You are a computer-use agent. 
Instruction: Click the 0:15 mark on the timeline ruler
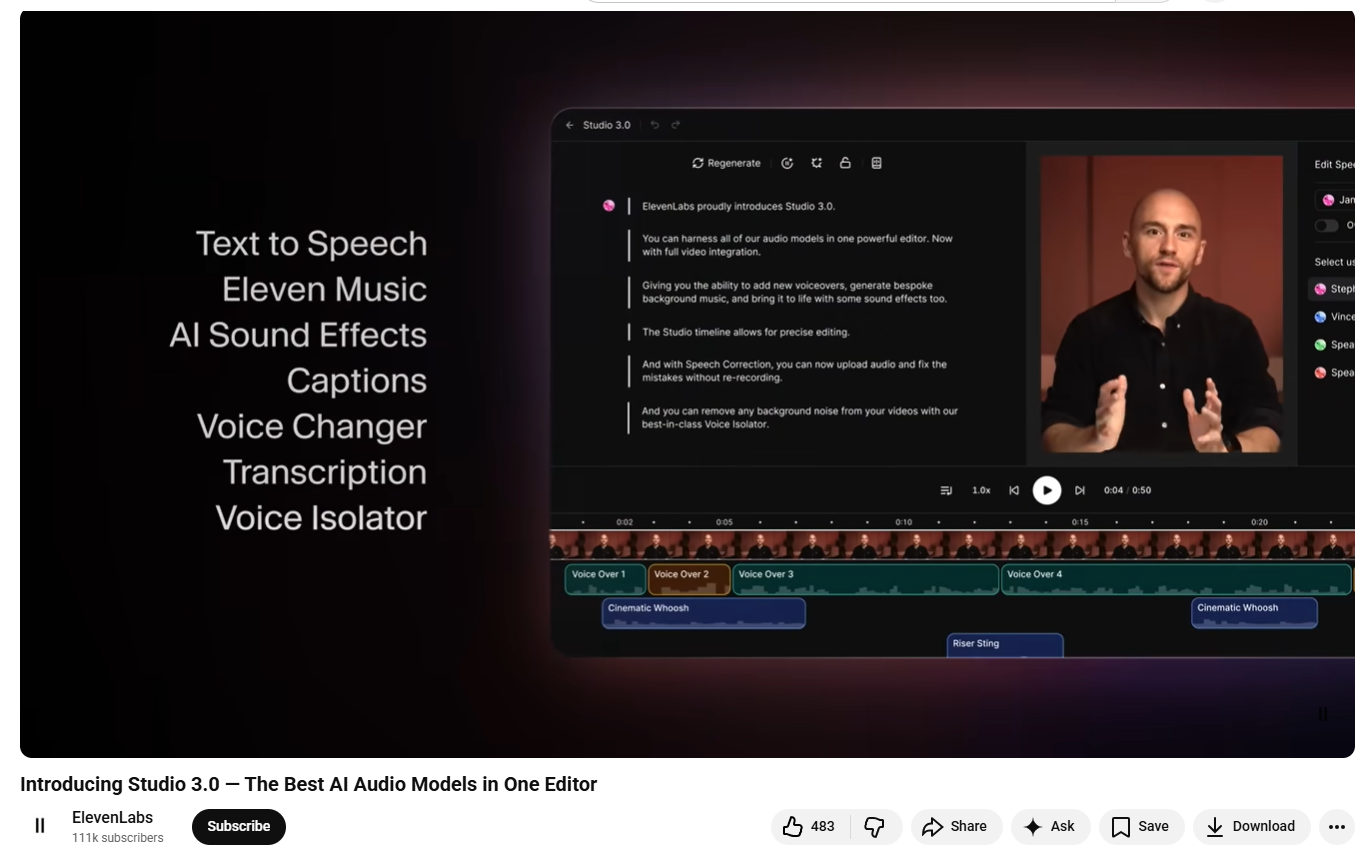1080,522
